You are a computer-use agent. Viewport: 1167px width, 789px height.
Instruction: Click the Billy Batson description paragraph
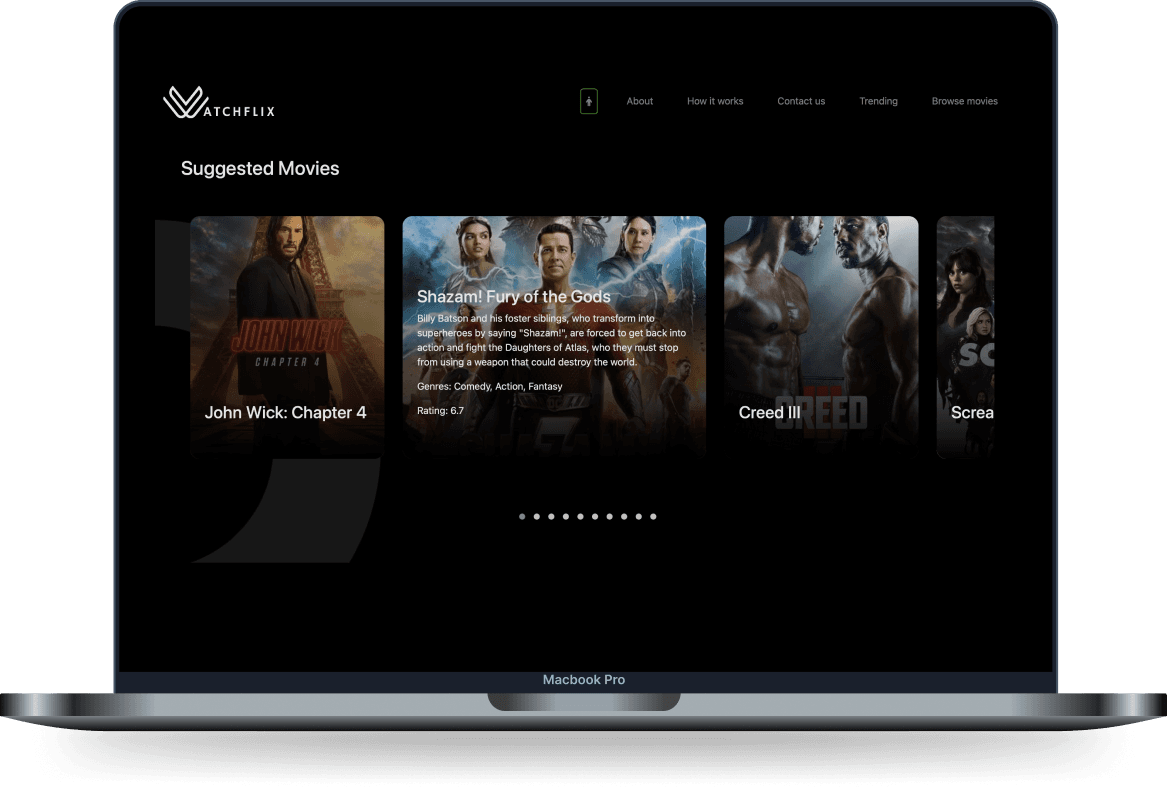coord(551,340)
